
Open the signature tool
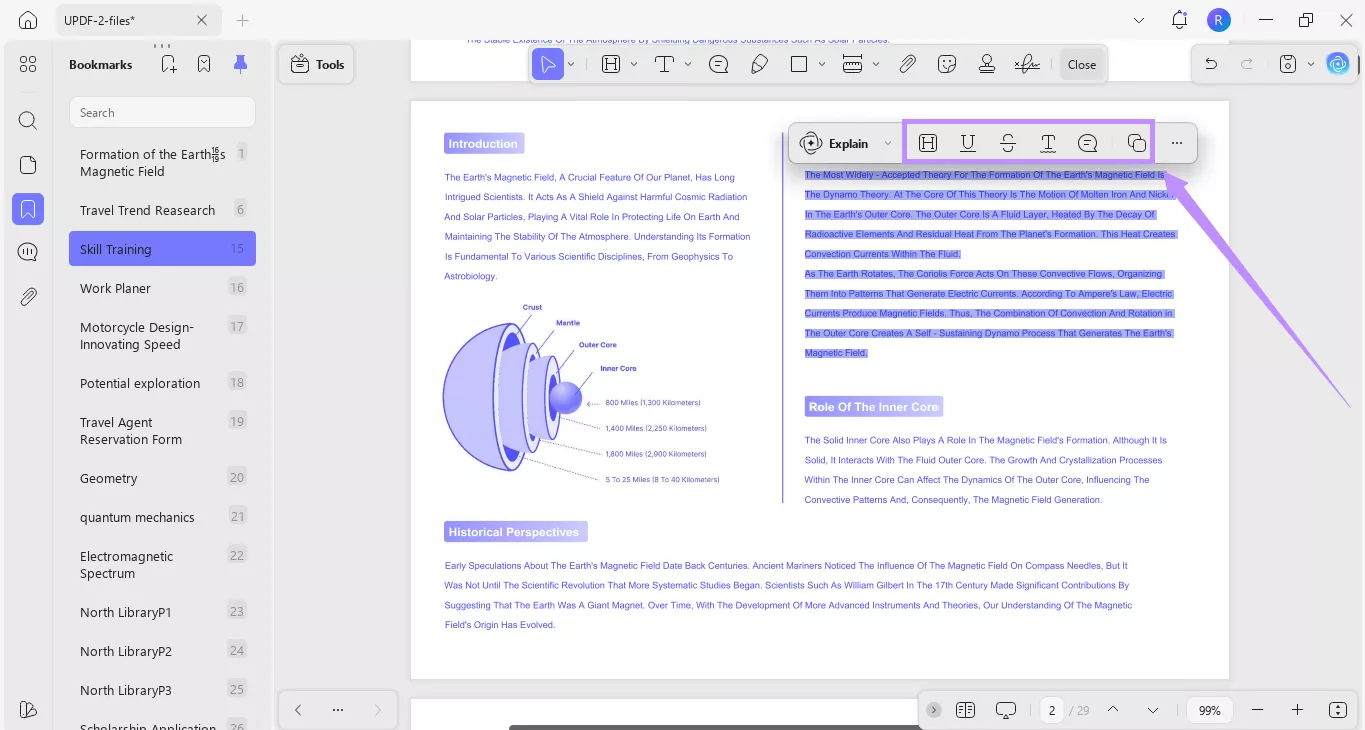(1027, 64)
